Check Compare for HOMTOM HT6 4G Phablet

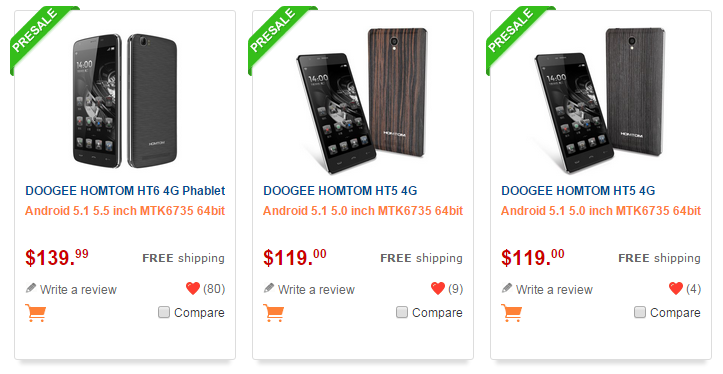tap(164, 312)
